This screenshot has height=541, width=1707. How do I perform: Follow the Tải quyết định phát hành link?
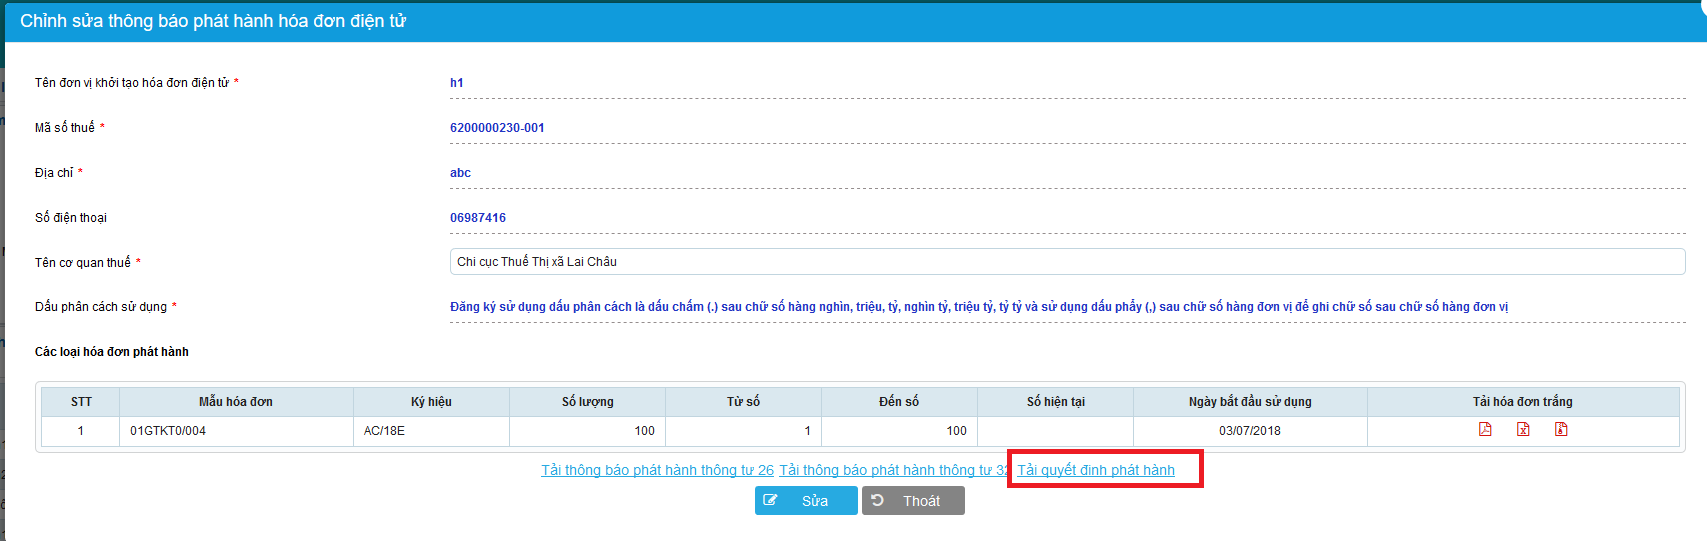pos(1096,470)
